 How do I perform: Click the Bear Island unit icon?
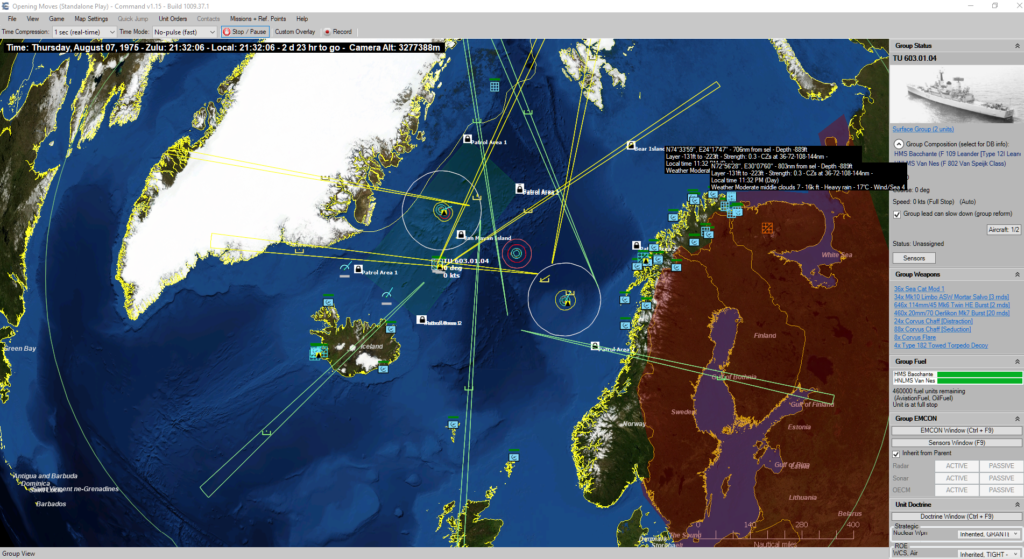630,146
